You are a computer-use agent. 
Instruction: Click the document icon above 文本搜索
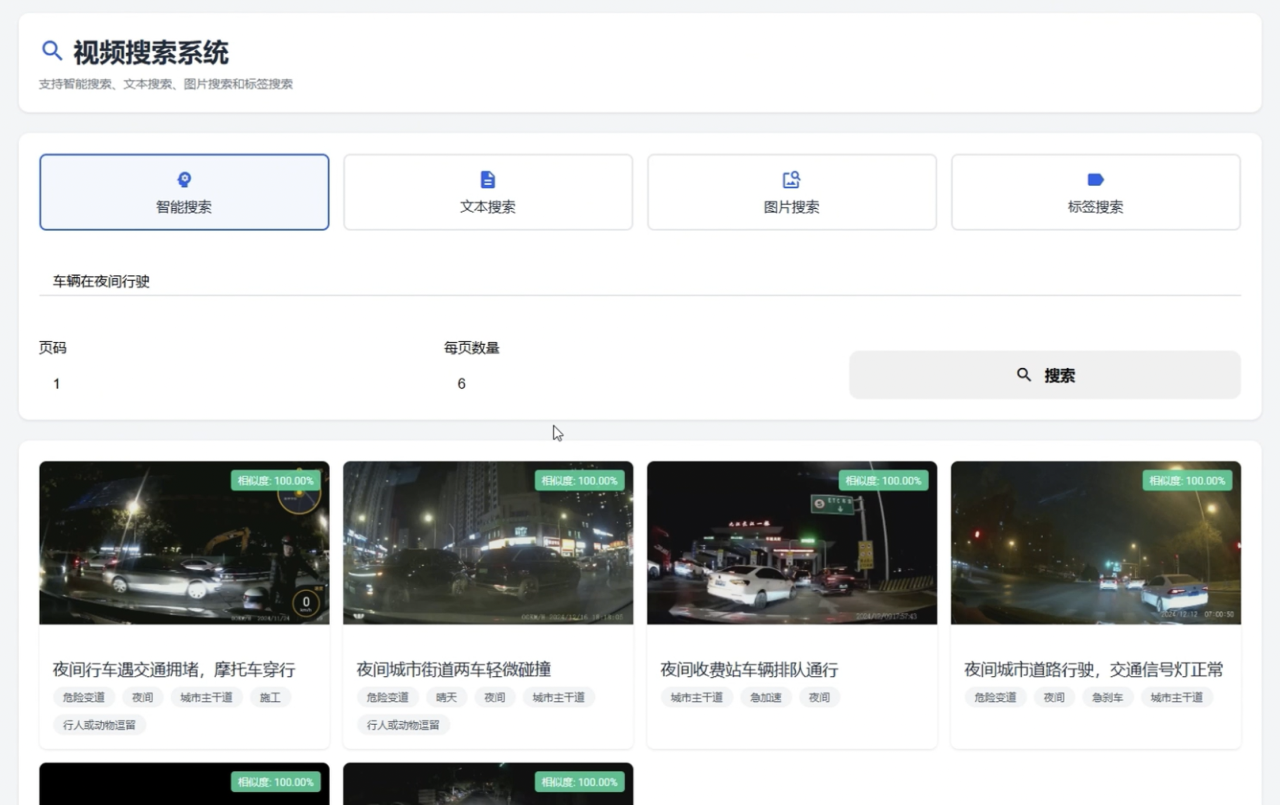(x=488, y=180)
